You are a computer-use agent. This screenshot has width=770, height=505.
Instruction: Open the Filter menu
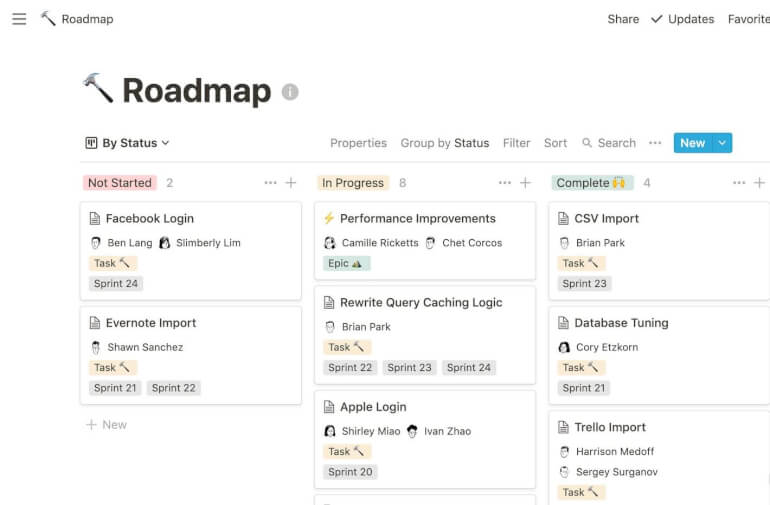(516, 143)
